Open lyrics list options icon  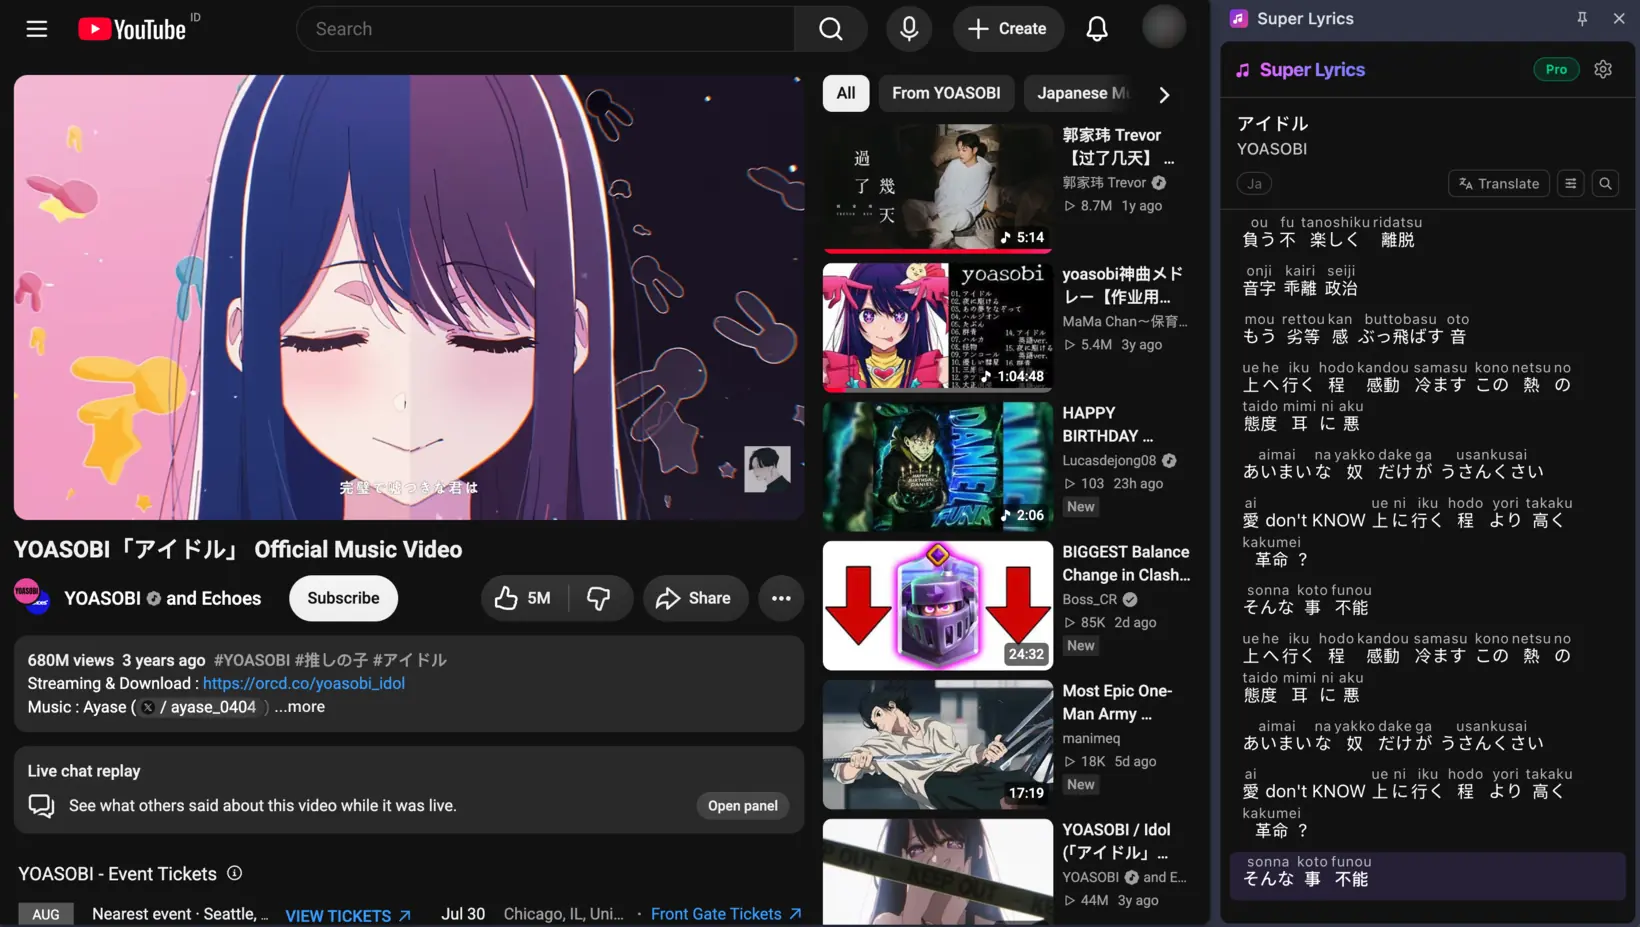1571,183
